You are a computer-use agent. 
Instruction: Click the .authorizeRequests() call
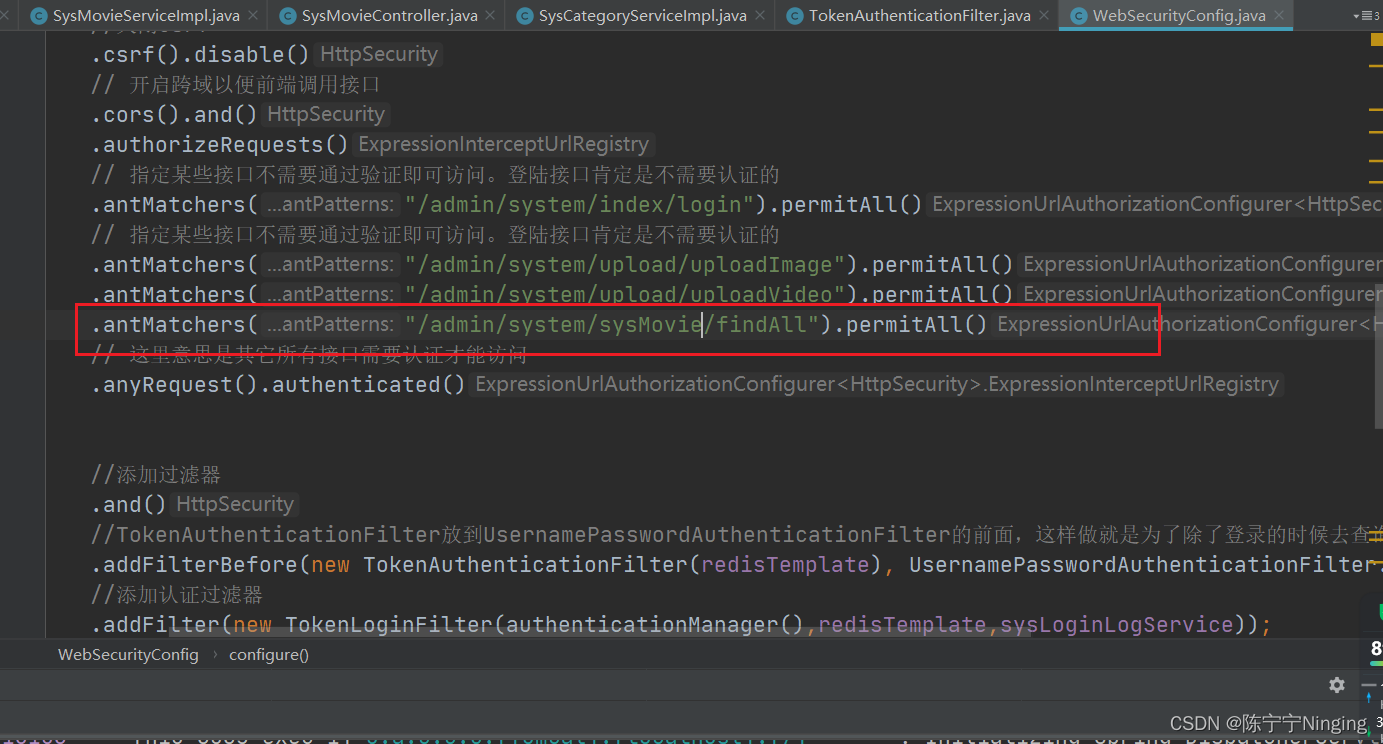(220, 145)
